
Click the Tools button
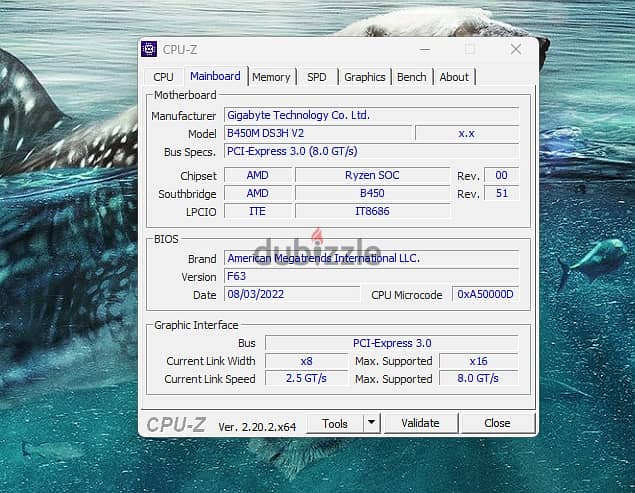click(x=335, y=424)
